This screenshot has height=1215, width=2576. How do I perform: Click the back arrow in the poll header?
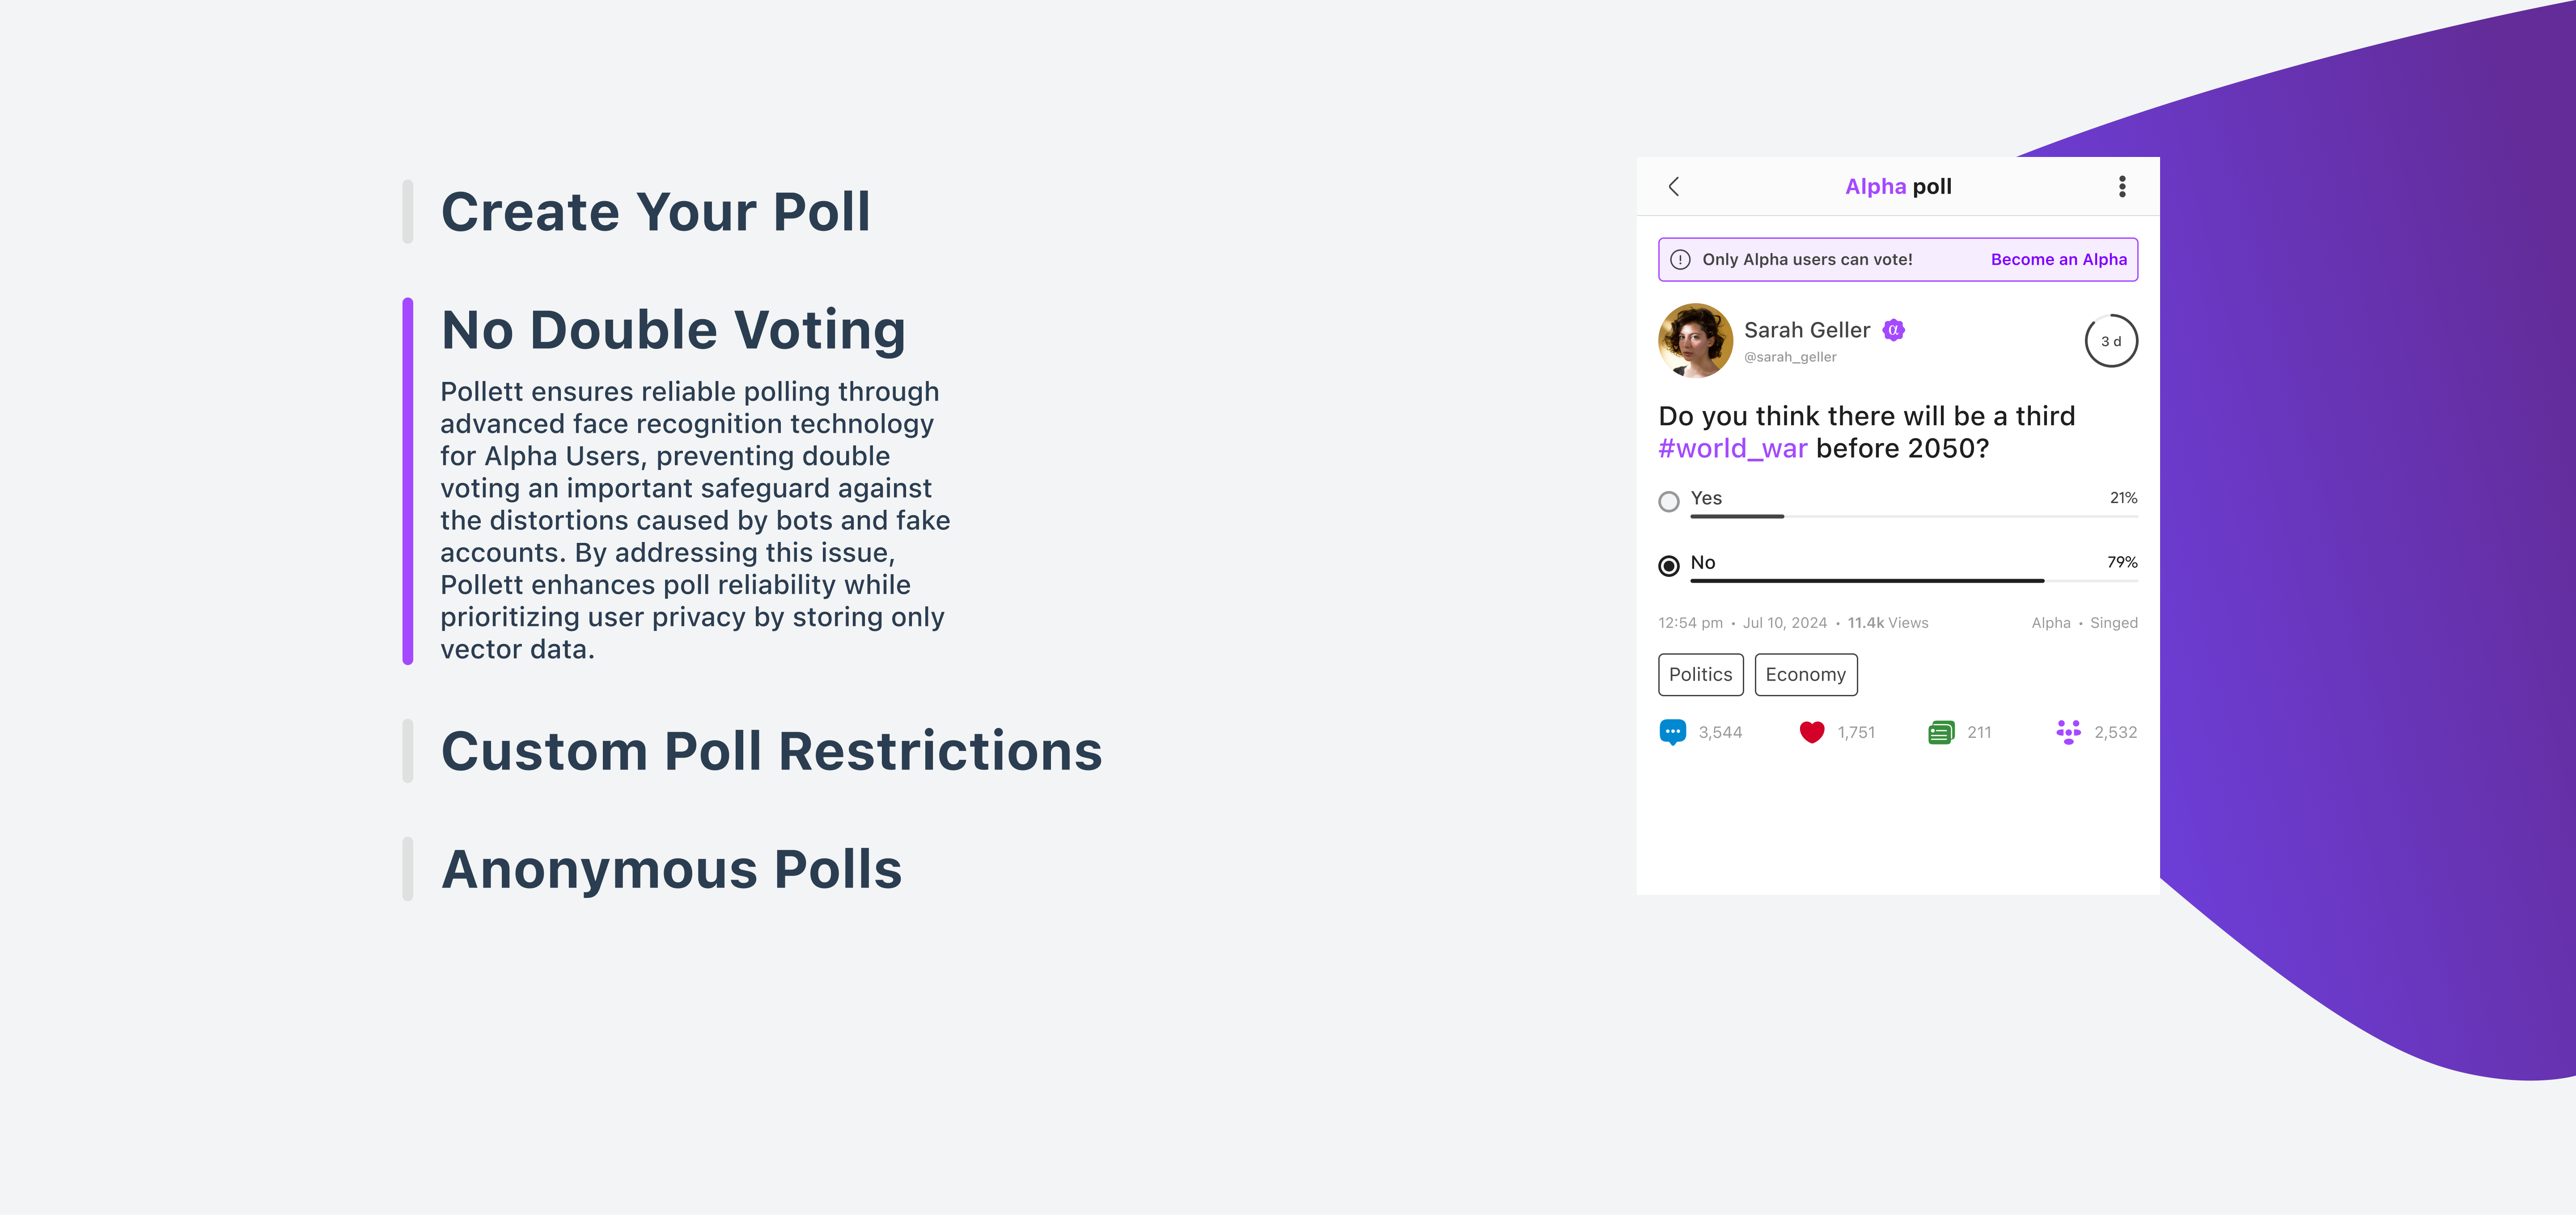point(1674,187)
